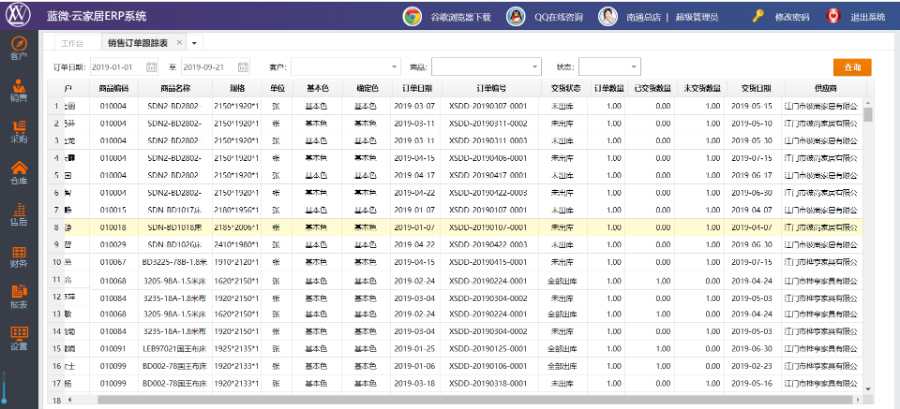
Task: Sort by the 已交货数量 column header
Action: (x=652, y=88)
